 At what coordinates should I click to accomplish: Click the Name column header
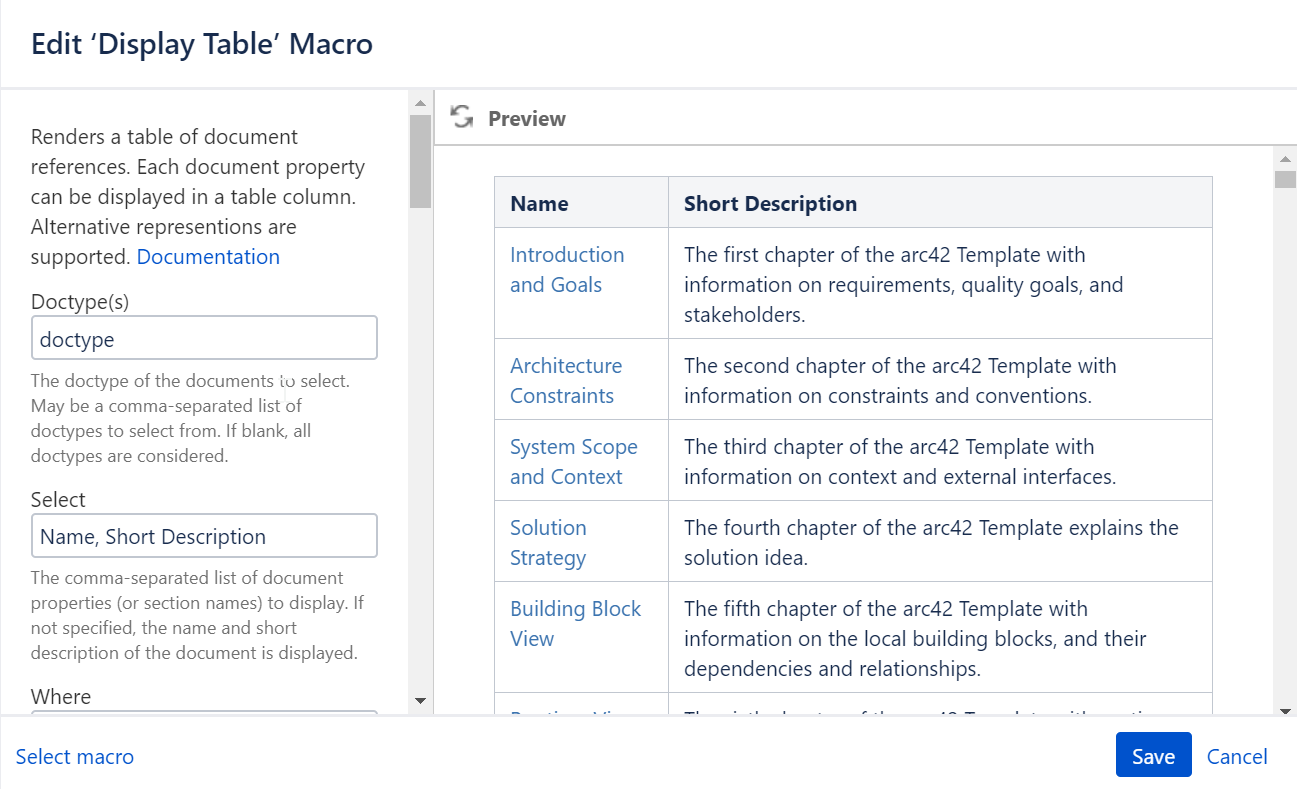[x=539, y=203]
